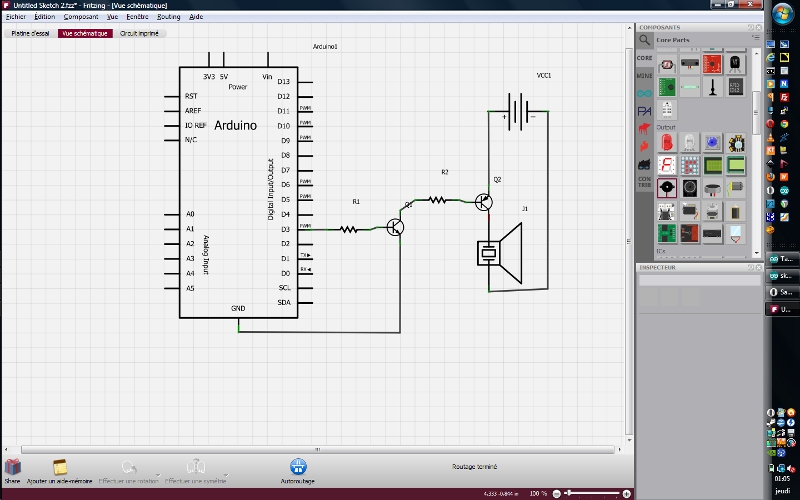Open the Windows Start orb
Image resolution: width=800 pixels, height=500 pixels.
782,14
